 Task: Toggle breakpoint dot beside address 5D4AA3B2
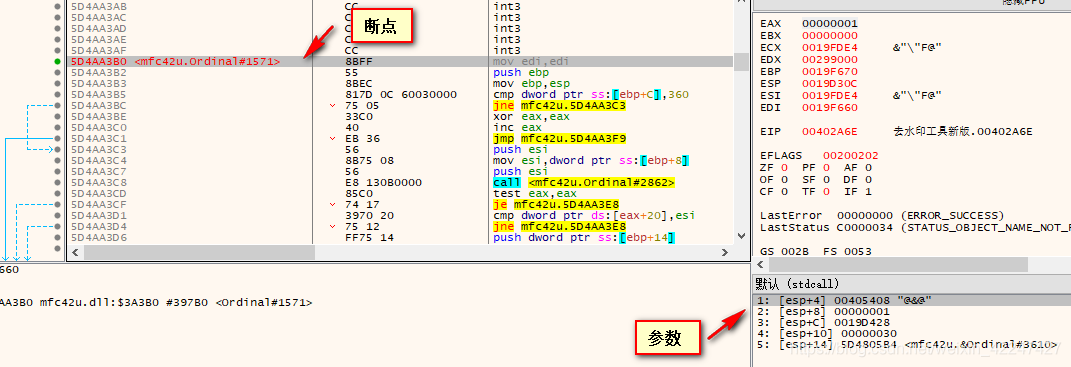point(57,72)
